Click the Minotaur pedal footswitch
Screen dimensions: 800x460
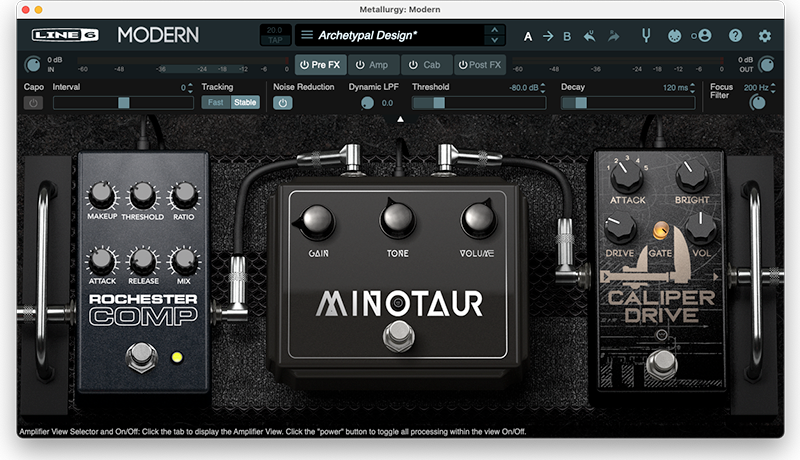398,337
